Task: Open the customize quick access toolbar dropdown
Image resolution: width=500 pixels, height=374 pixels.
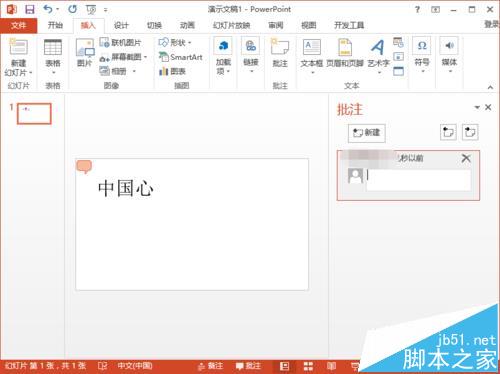Action: click(105, 10)
